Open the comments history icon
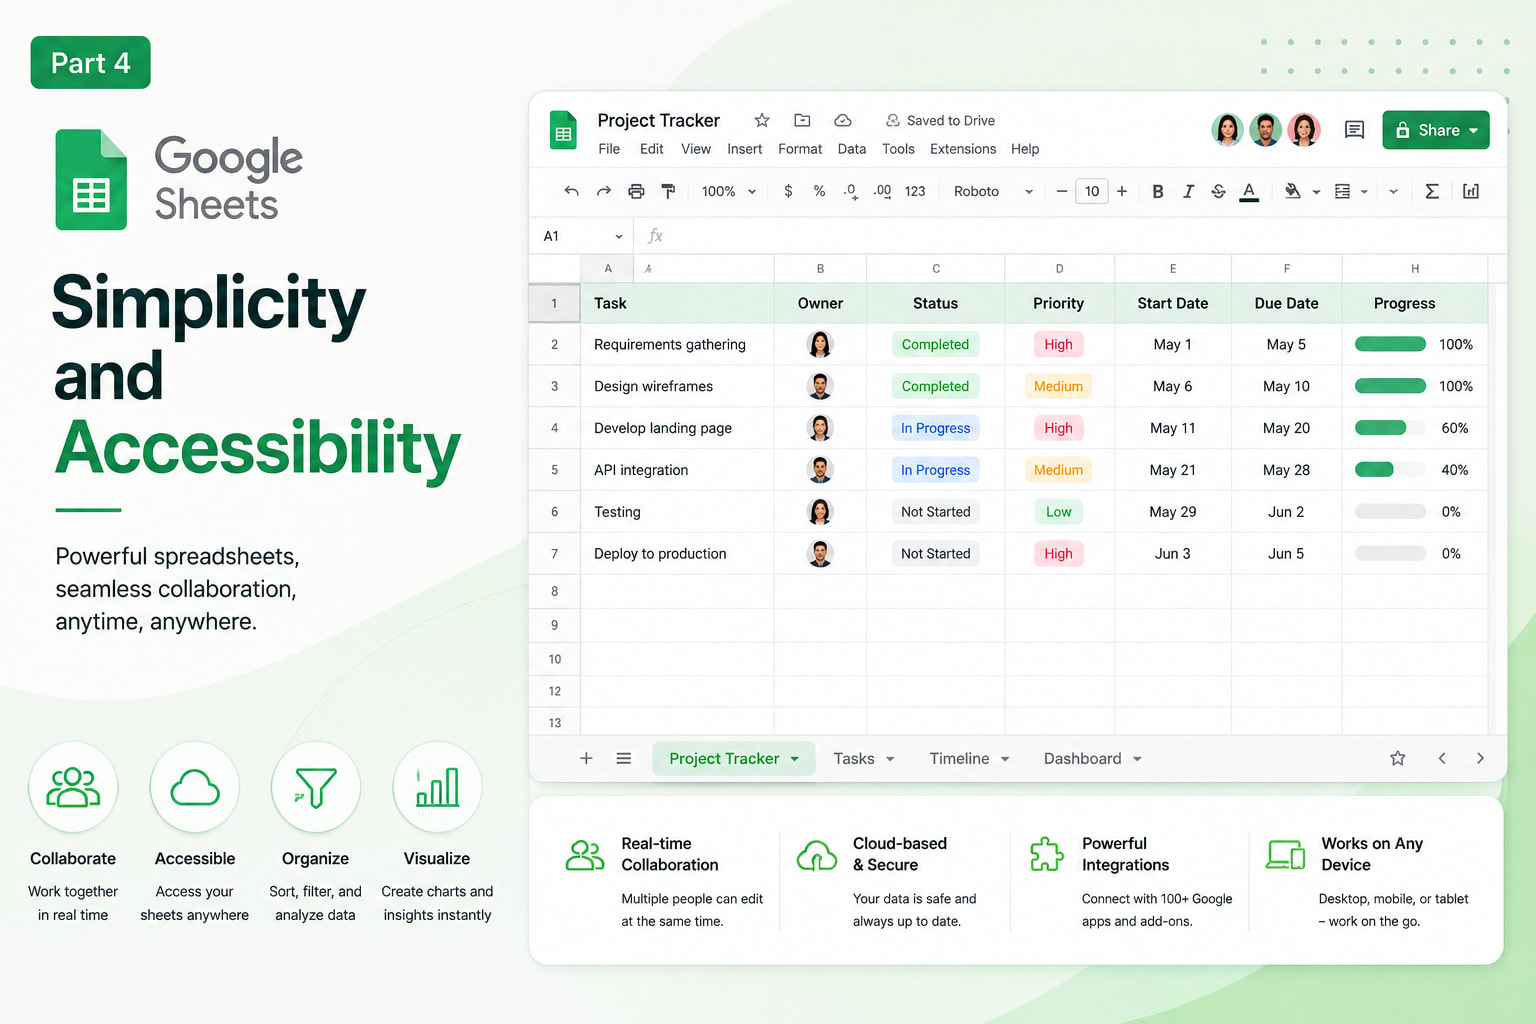1536x1024 pixels. tap(1354, 130)
